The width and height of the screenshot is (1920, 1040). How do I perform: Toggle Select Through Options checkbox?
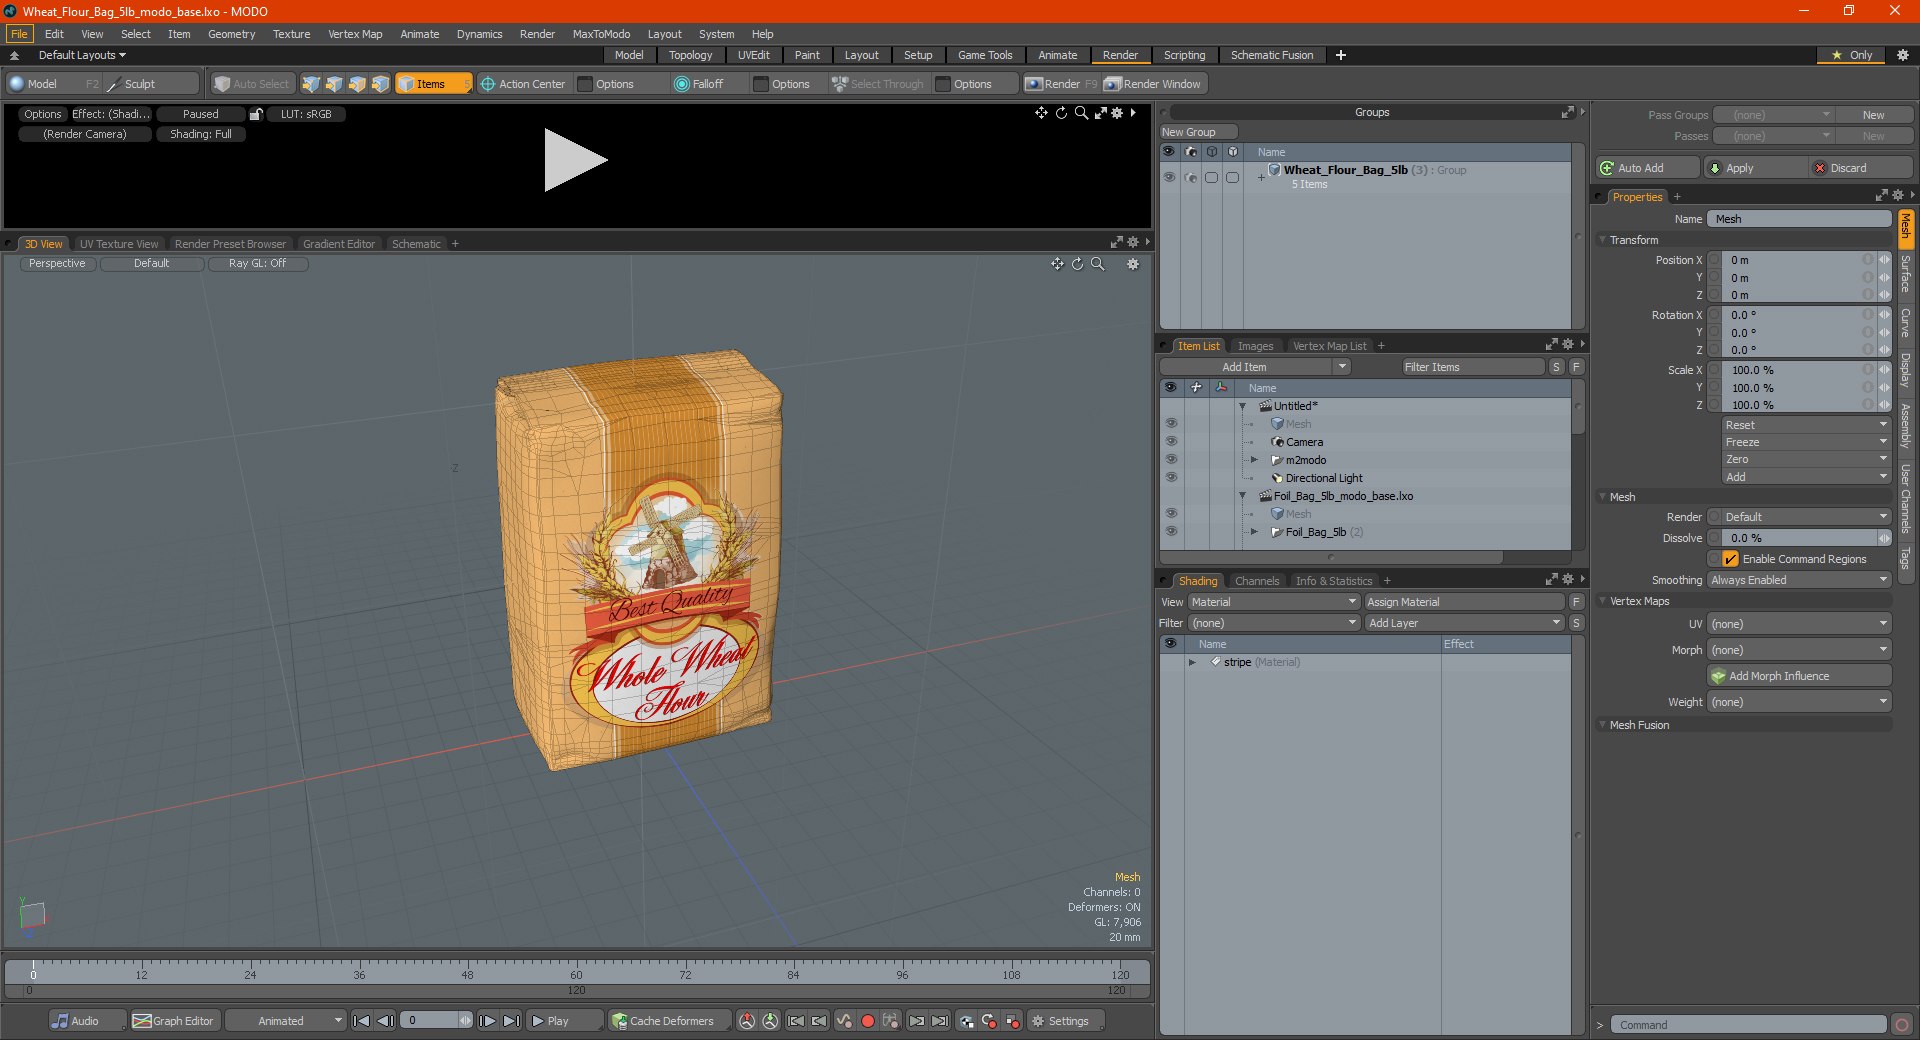pos(943,84)
